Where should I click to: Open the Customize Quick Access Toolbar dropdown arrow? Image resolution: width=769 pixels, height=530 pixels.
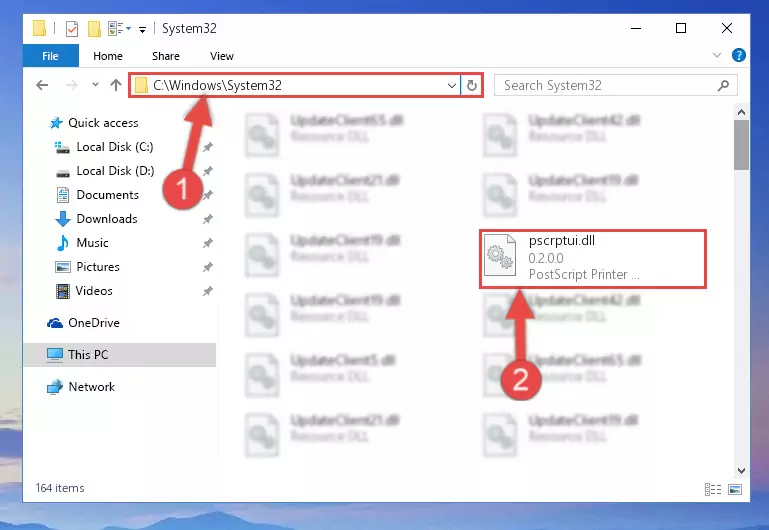(x=142, y=30)
